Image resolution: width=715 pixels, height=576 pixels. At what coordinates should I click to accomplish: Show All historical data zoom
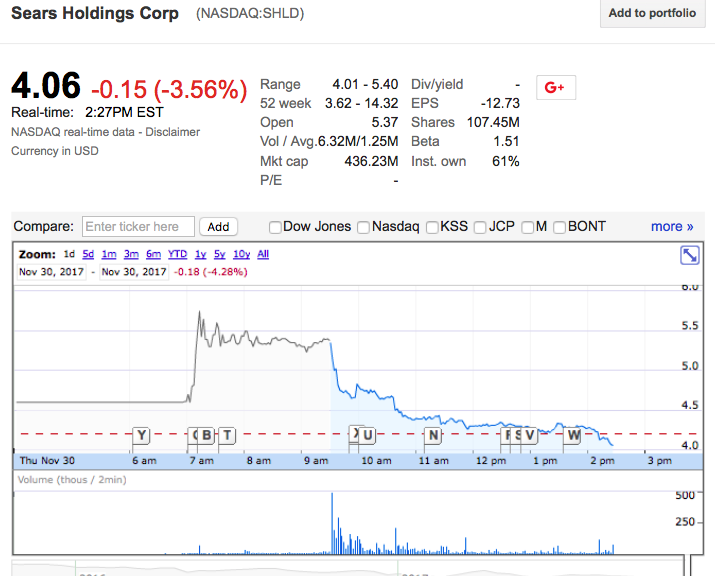click(263, 254)
